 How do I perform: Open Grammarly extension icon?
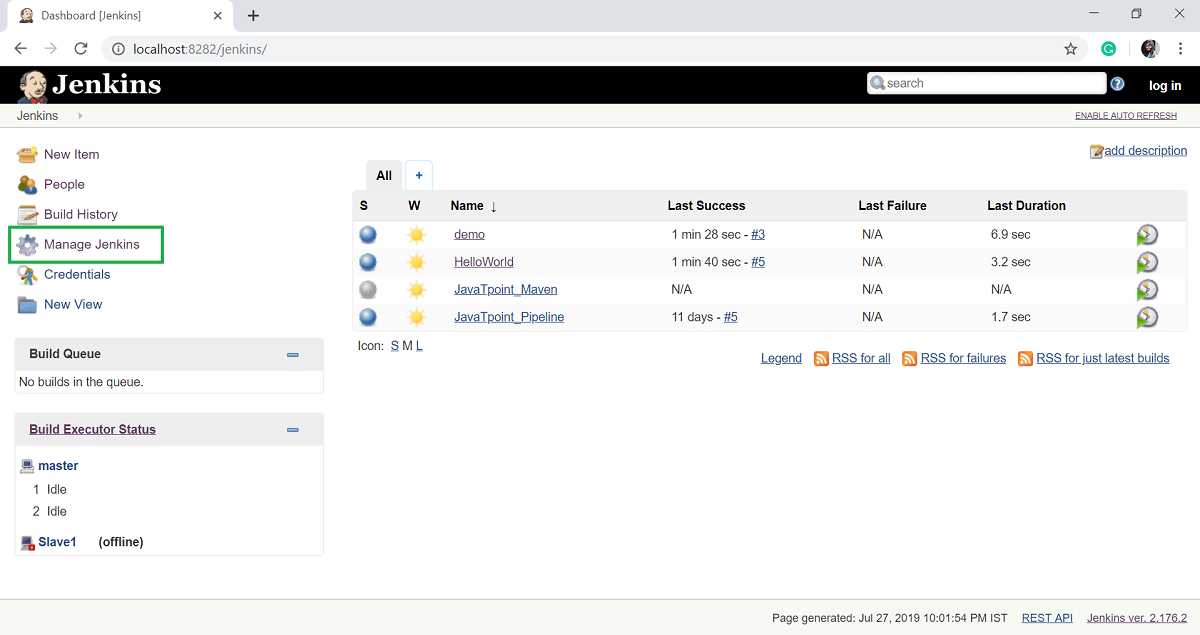click(1108, 48)
